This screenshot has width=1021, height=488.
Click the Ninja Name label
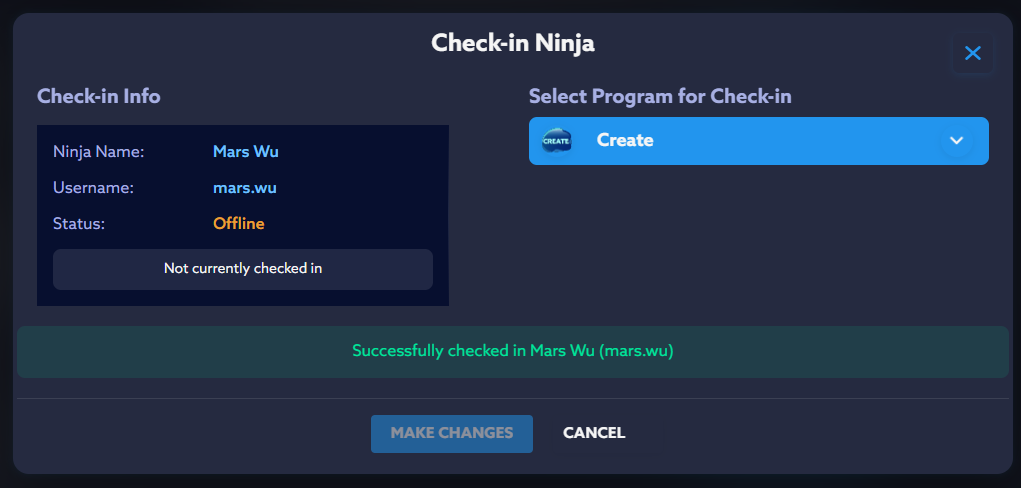pos(99,152)
